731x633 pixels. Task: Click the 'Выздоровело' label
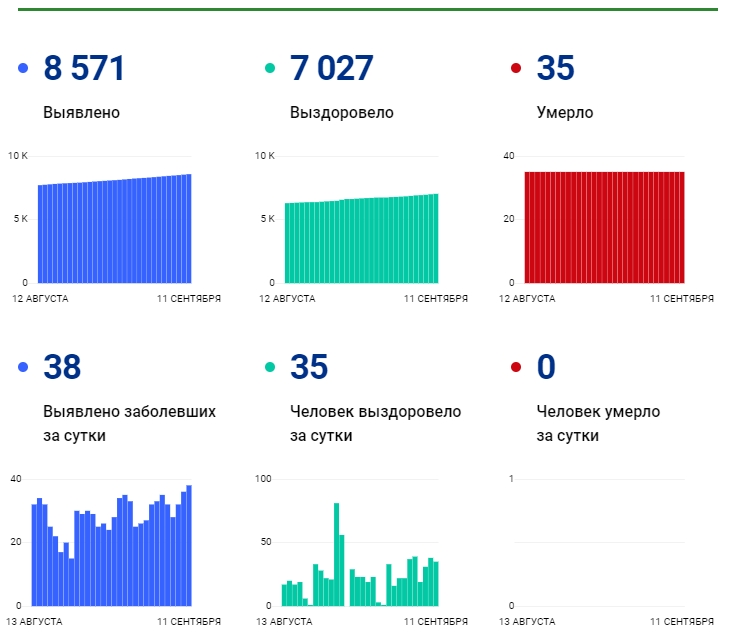coord(342,112)
